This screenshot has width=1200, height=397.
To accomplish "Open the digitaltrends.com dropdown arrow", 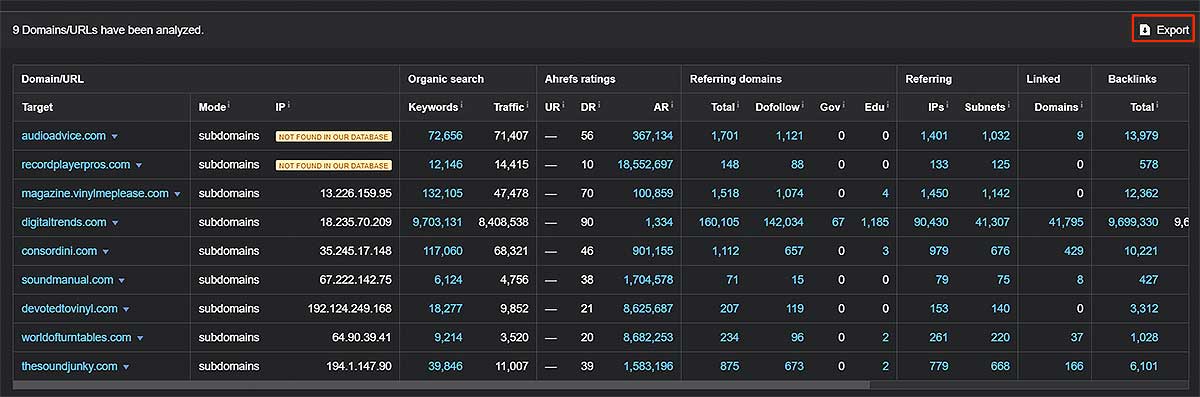I will click(x=116, y=223).
